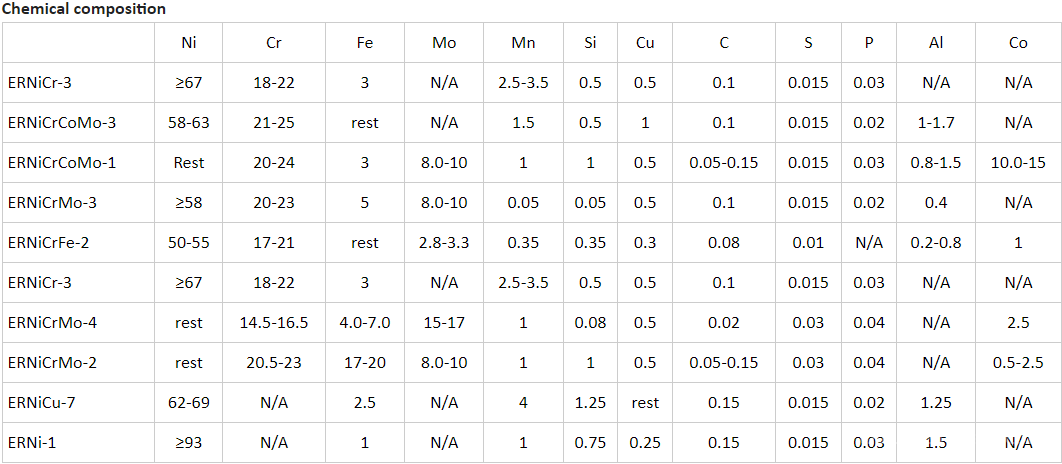Viewport: 1062px width, 464px height.
Task: Click the 10.0-15 Co value cell
Action: (x=1017, y=163)
